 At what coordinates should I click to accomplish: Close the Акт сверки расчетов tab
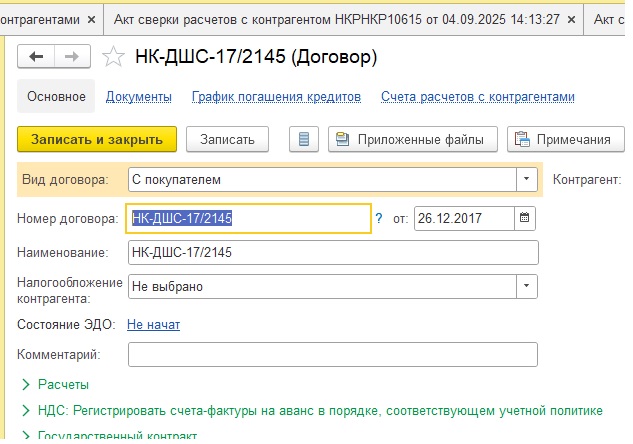[571, 19]
